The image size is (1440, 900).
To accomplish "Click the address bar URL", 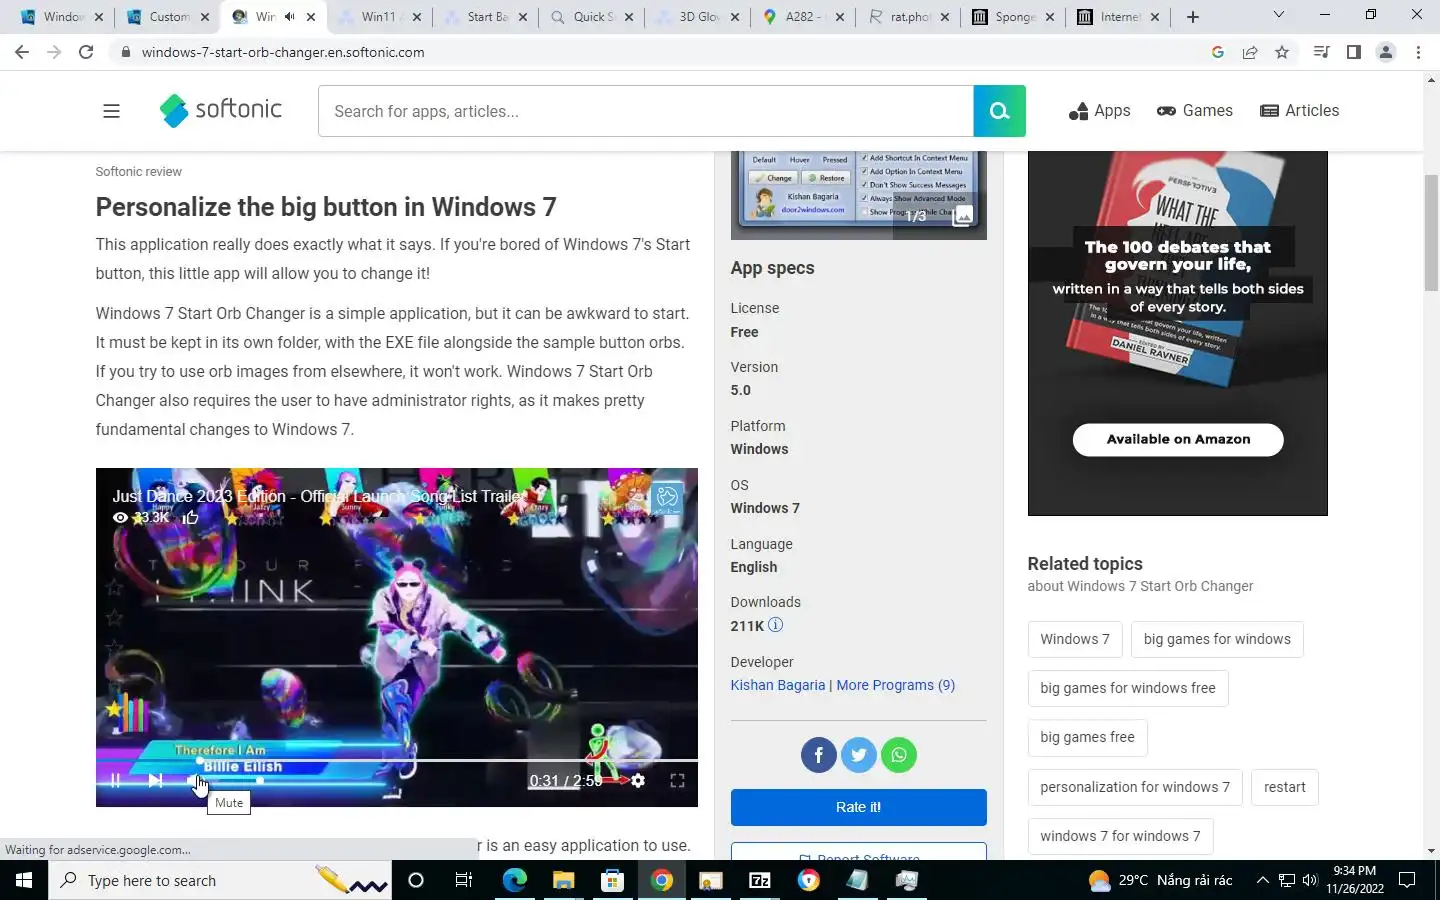I will coord(283,52).
